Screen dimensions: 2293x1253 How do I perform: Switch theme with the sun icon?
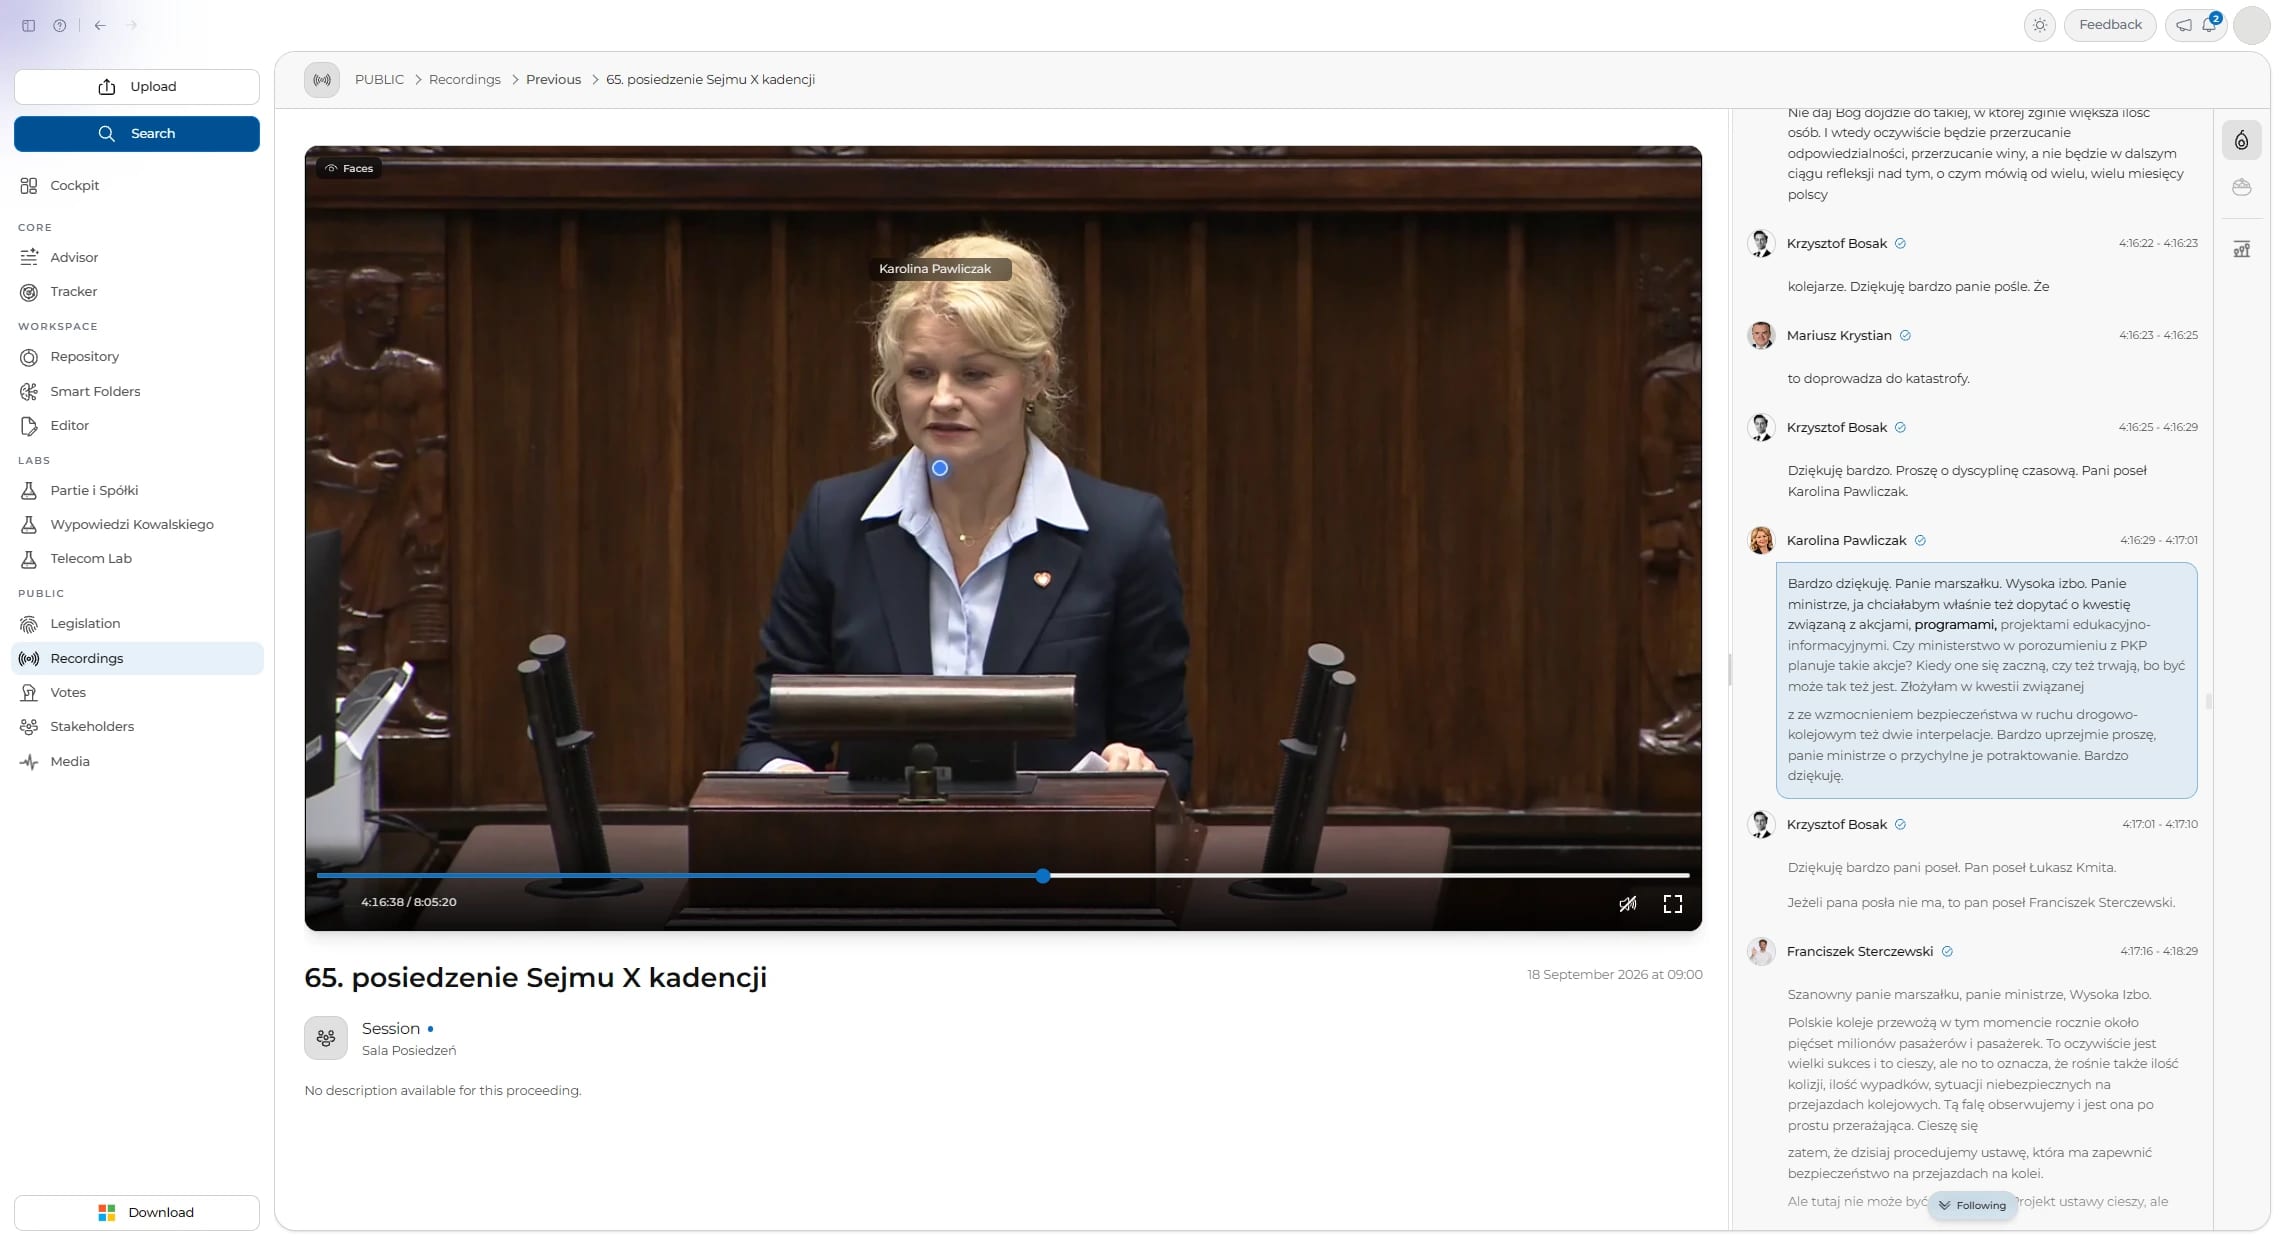coord(2040,25)
